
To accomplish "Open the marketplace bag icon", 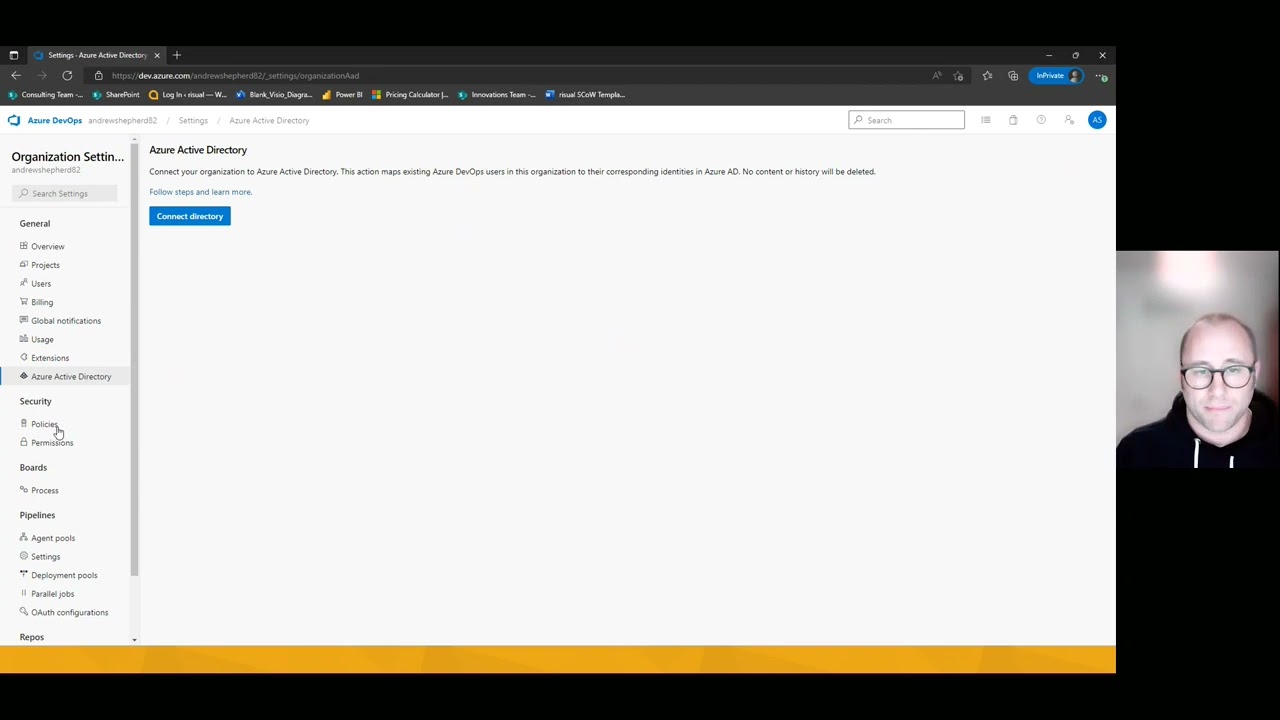I will point(1013,120).
